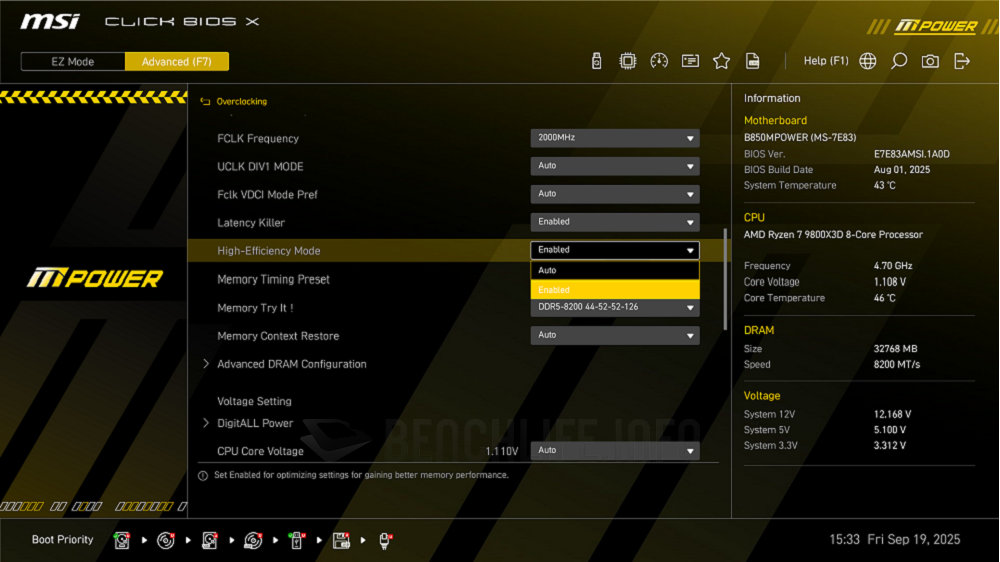This screenshot has height=562, width=1000.
Task: Select the USB key boot device icon
Action: pyautogui.click(x=297, y=540)
